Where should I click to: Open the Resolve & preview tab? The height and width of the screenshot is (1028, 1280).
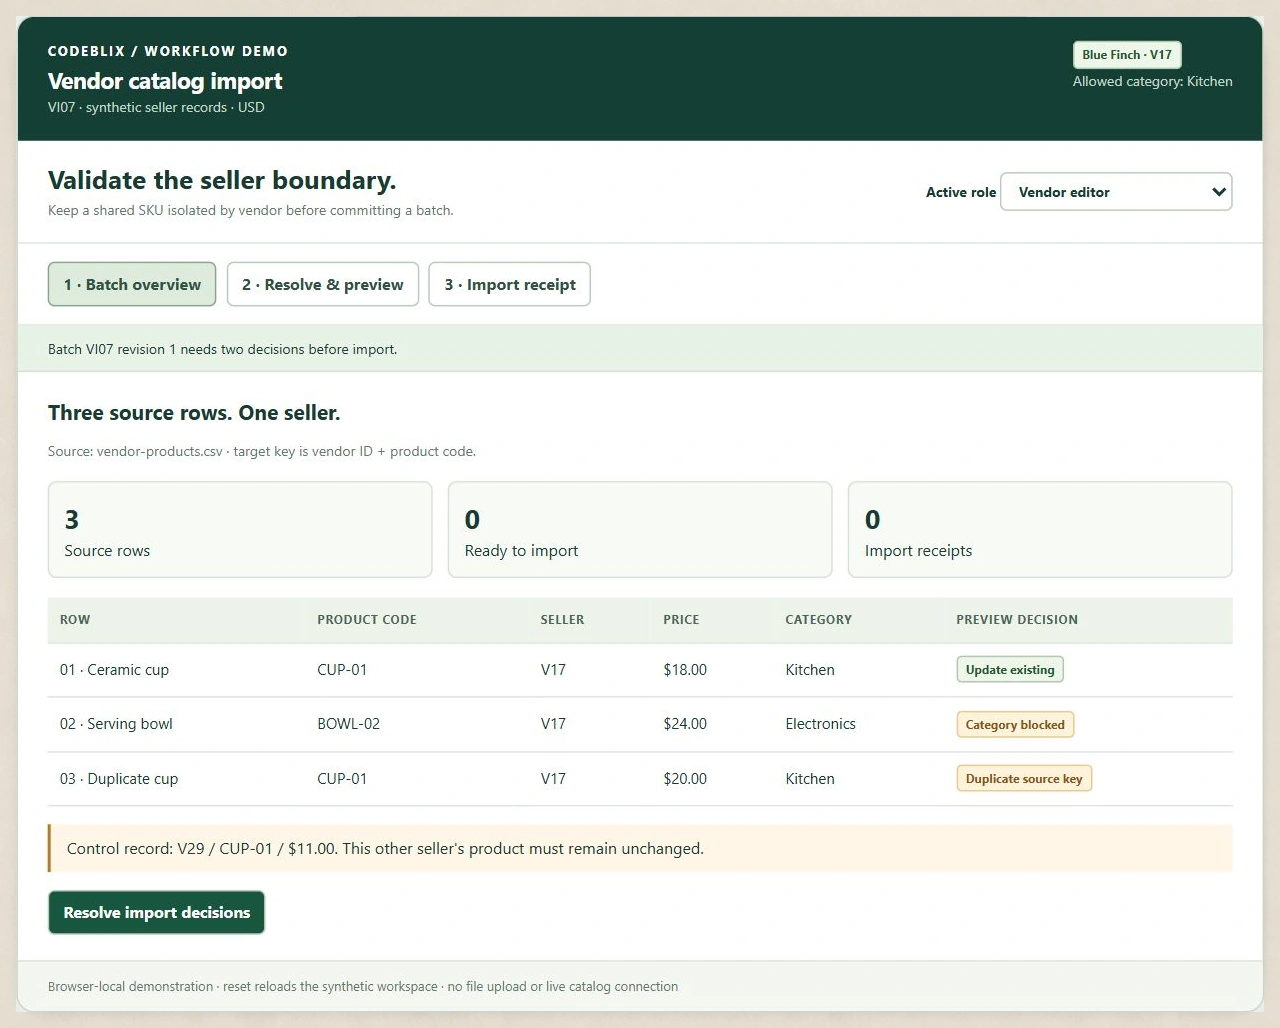click(323, 284)
